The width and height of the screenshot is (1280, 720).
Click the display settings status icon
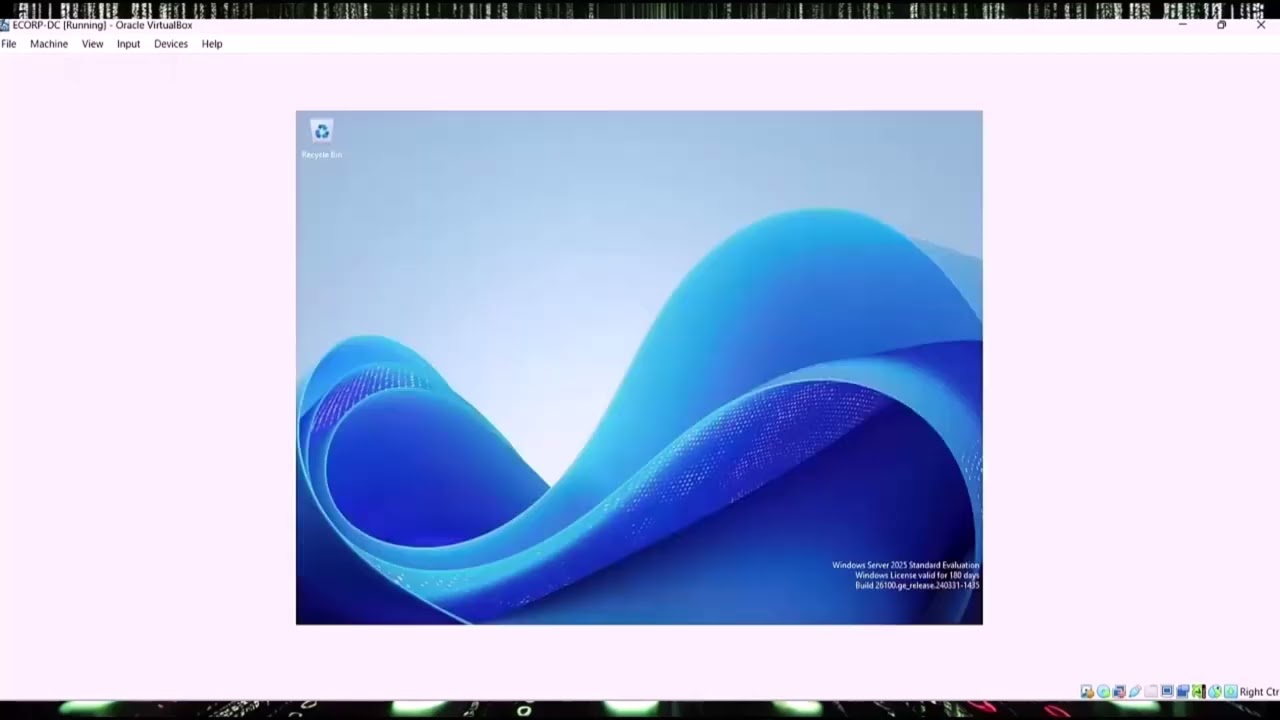tap(1167, 692)
